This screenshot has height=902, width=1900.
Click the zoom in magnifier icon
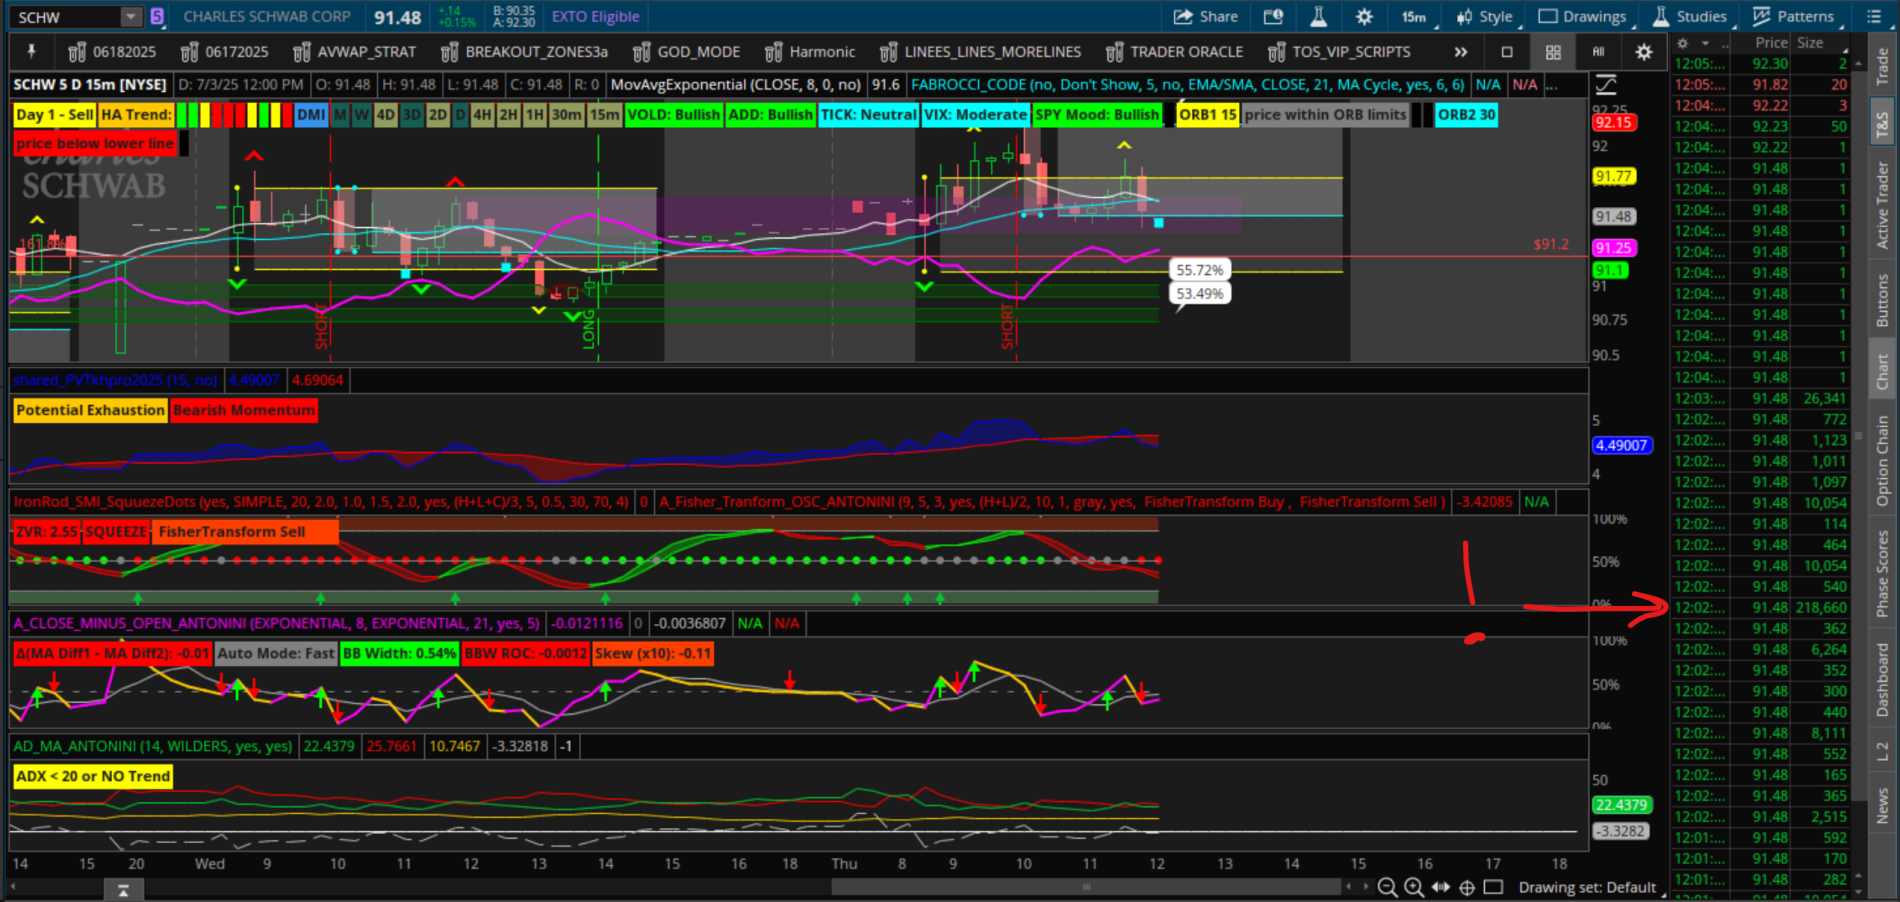click(x=1414, y=887)
